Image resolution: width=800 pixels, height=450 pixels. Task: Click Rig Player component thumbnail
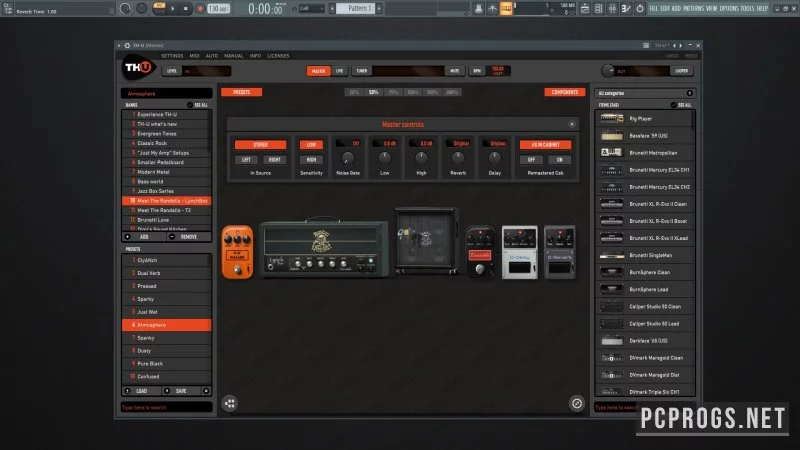pos(612,118)
